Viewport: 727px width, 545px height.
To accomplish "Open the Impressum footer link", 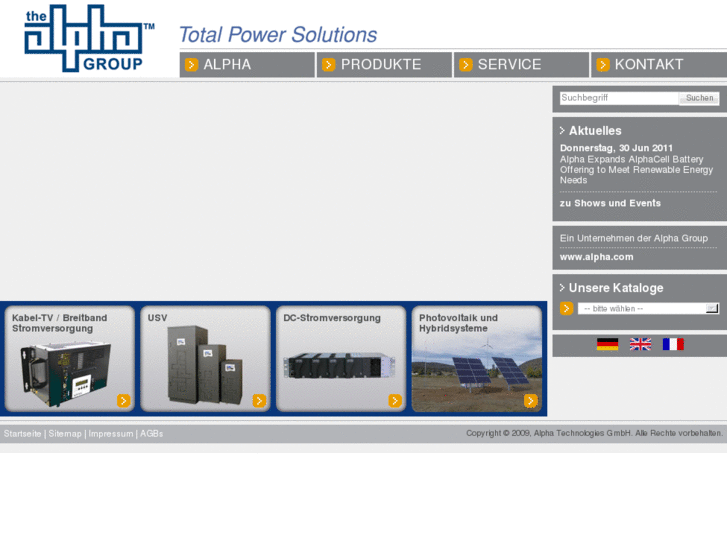I will coord(111,434).
